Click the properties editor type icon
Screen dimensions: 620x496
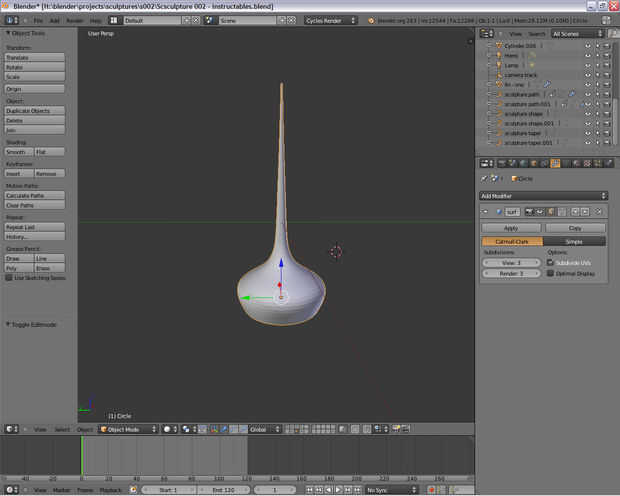(486, 163)
